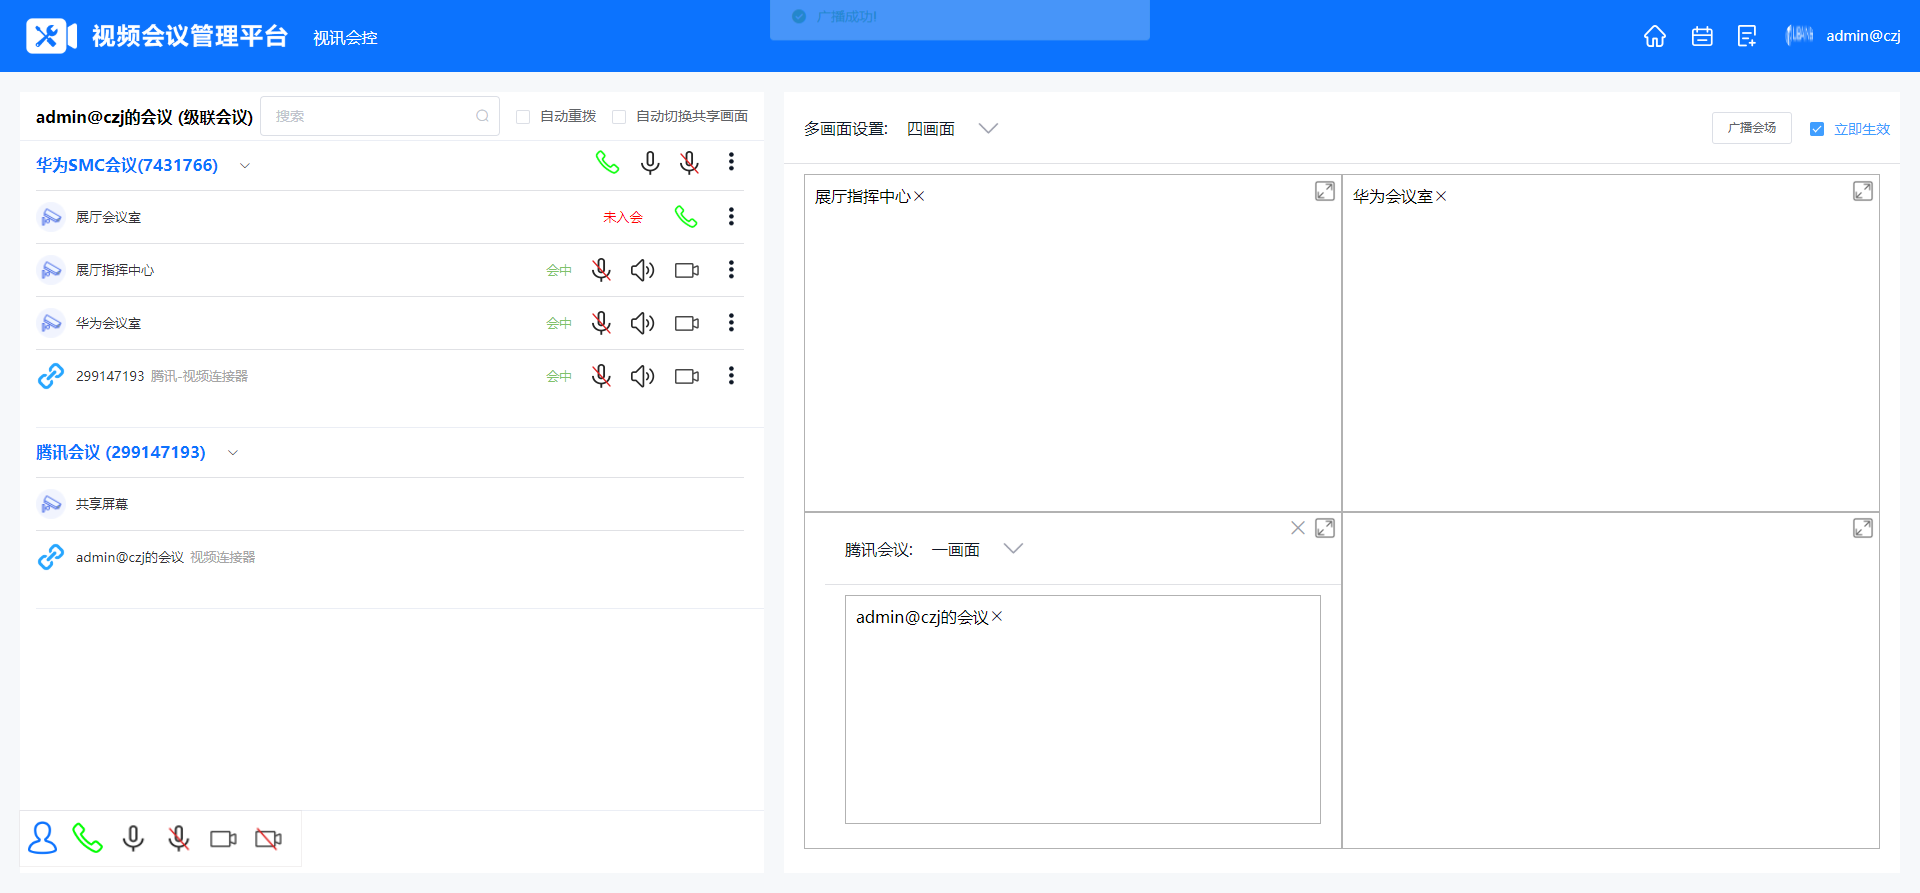Select the 展厅会议室 participant row
Viewport: 1920px width, 893px height.
pyautogui.click(x=390, y=217)
